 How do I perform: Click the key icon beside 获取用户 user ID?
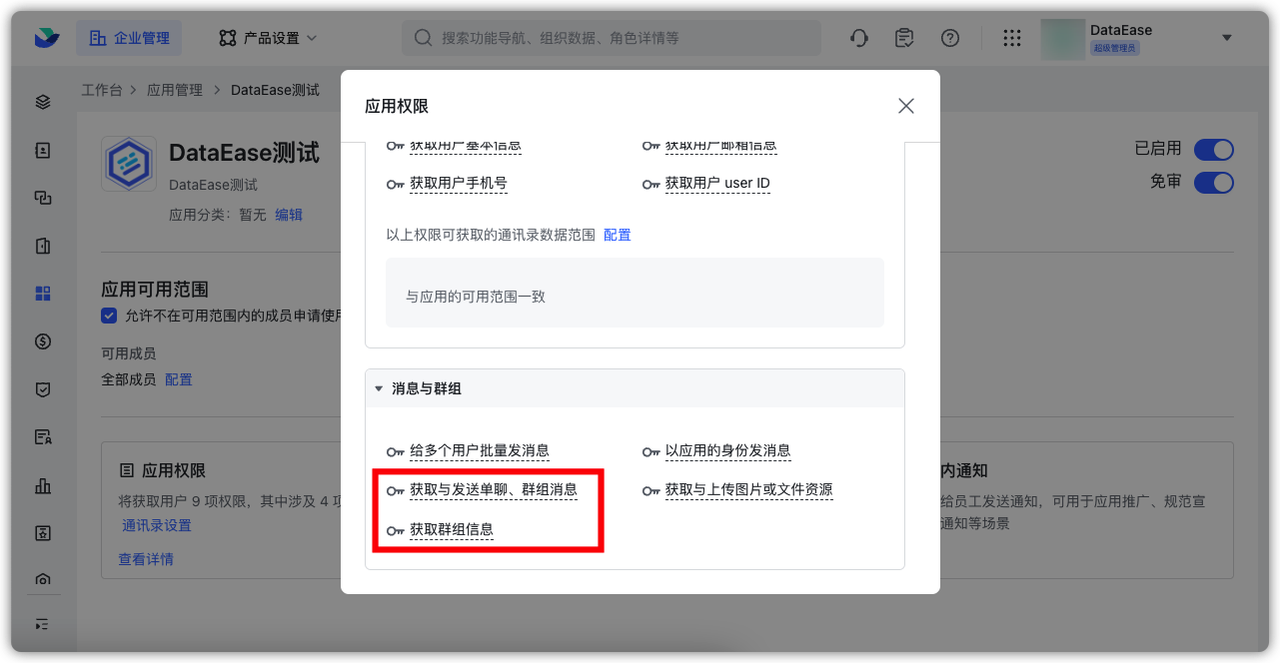tap(651, 185)
